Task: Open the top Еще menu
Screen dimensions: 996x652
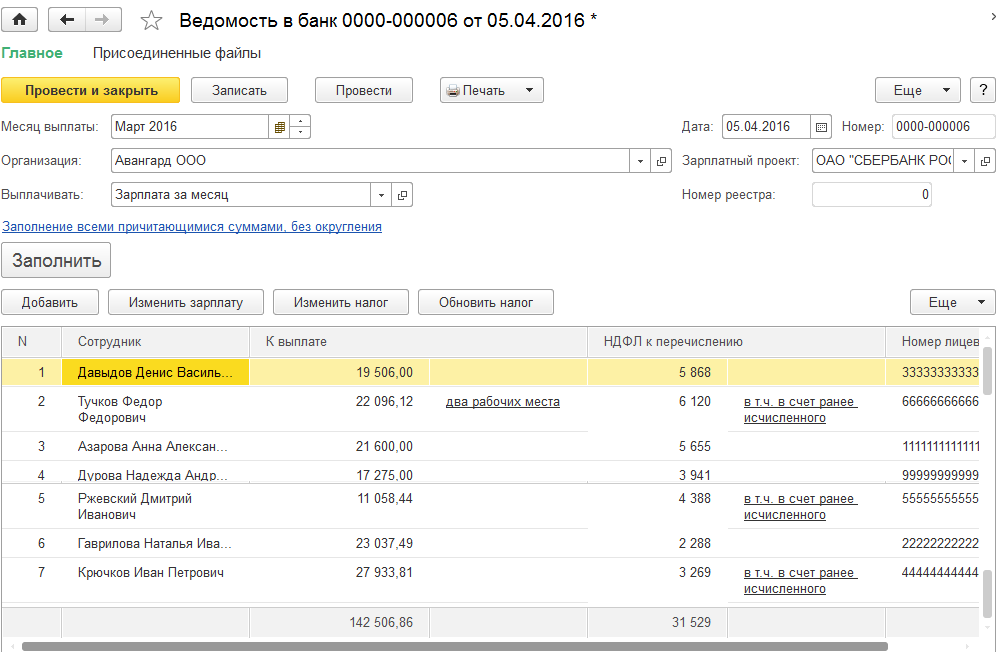Action: pos(917,90)
